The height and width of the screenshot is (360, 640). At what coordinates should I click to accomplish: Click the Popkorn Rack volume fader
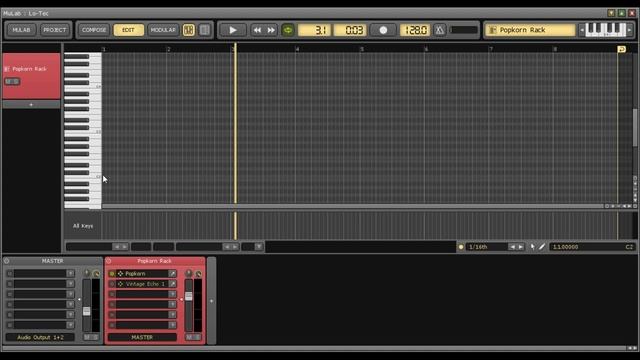coord(189,296)
